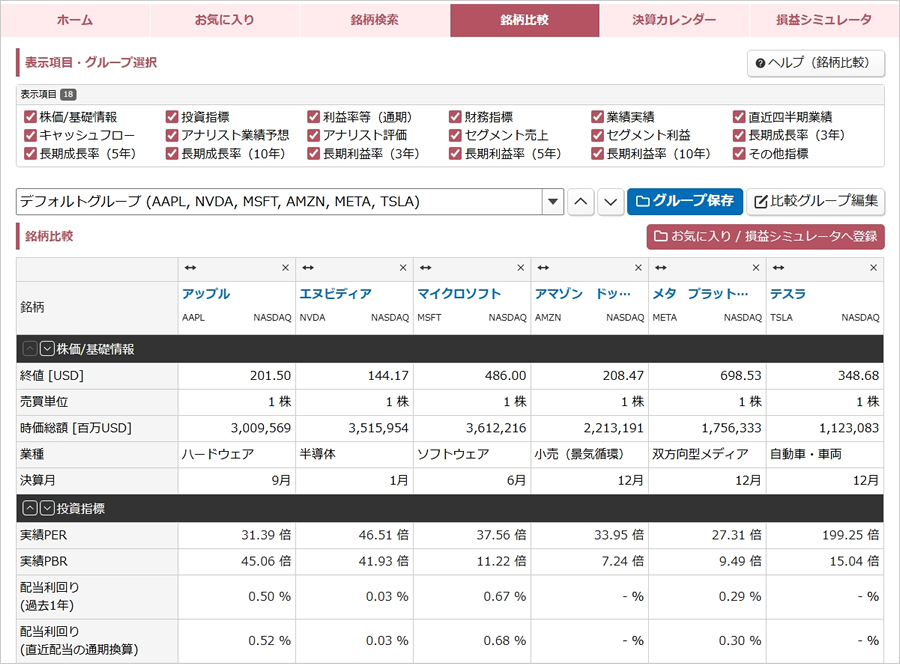
Task: Open アマゾン ドッ… stock link
Action: pos(583,294)
